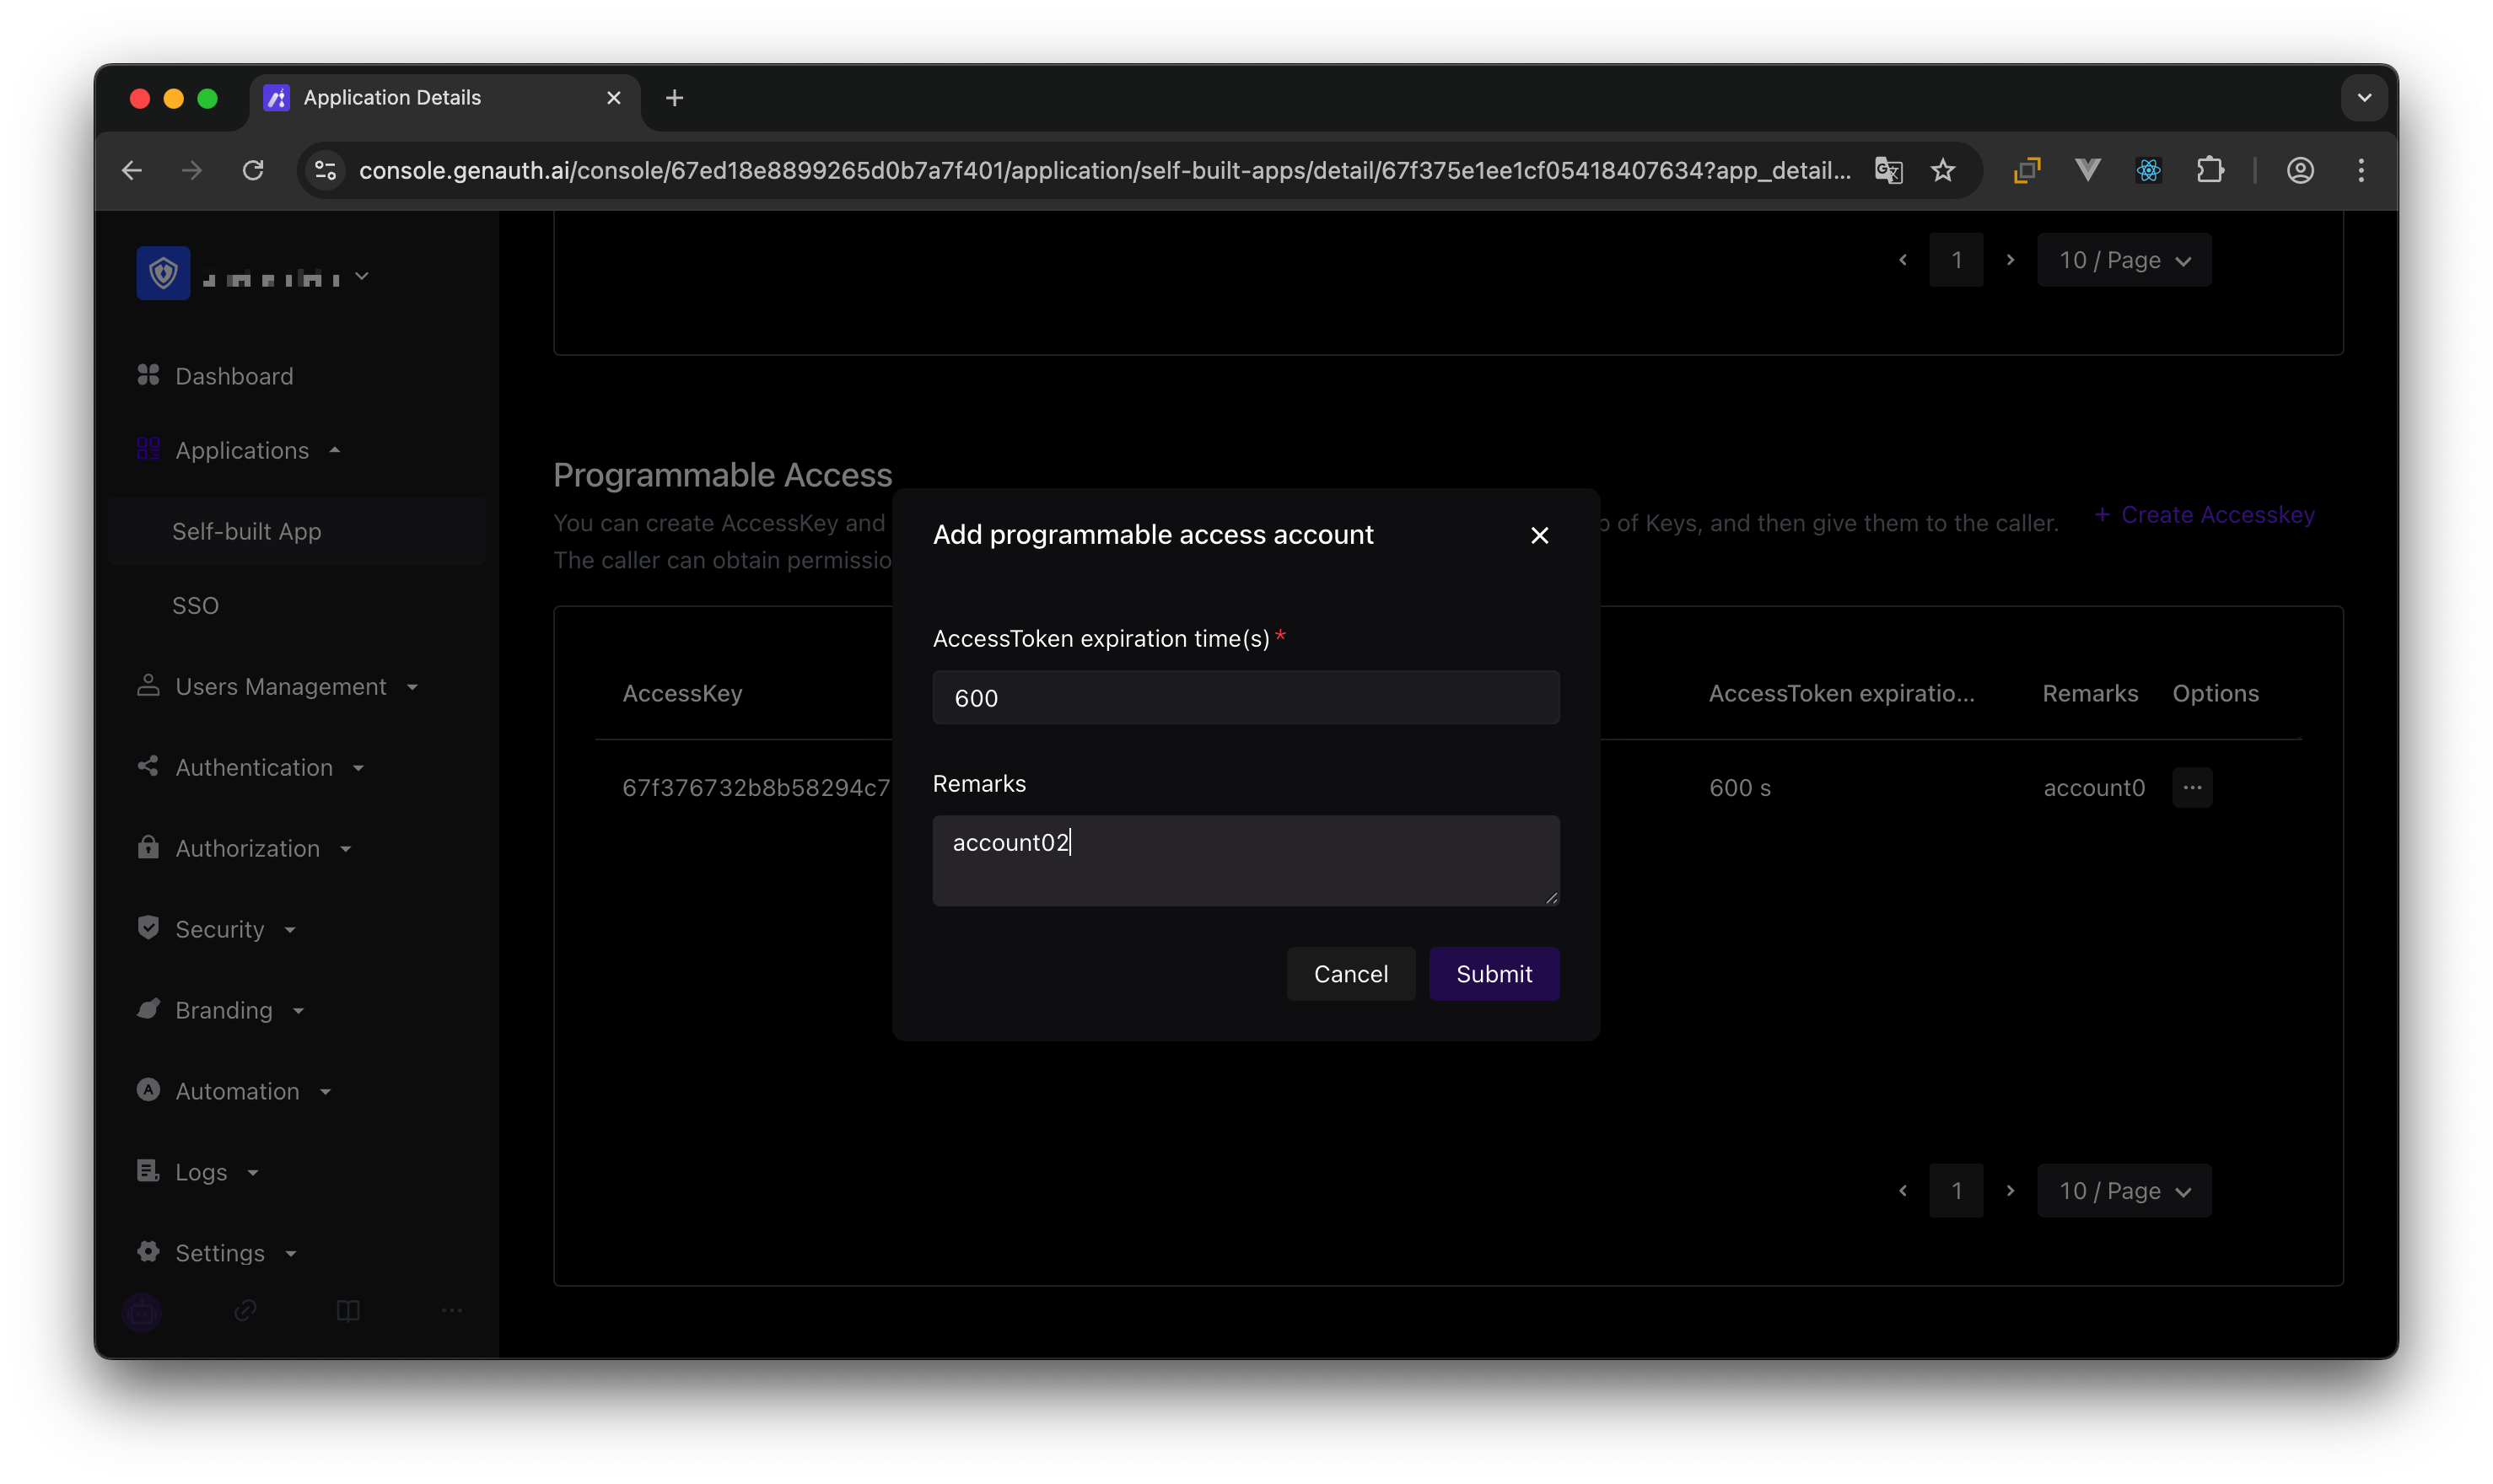Click the Authentication share-nodes icon

[148, 766]
